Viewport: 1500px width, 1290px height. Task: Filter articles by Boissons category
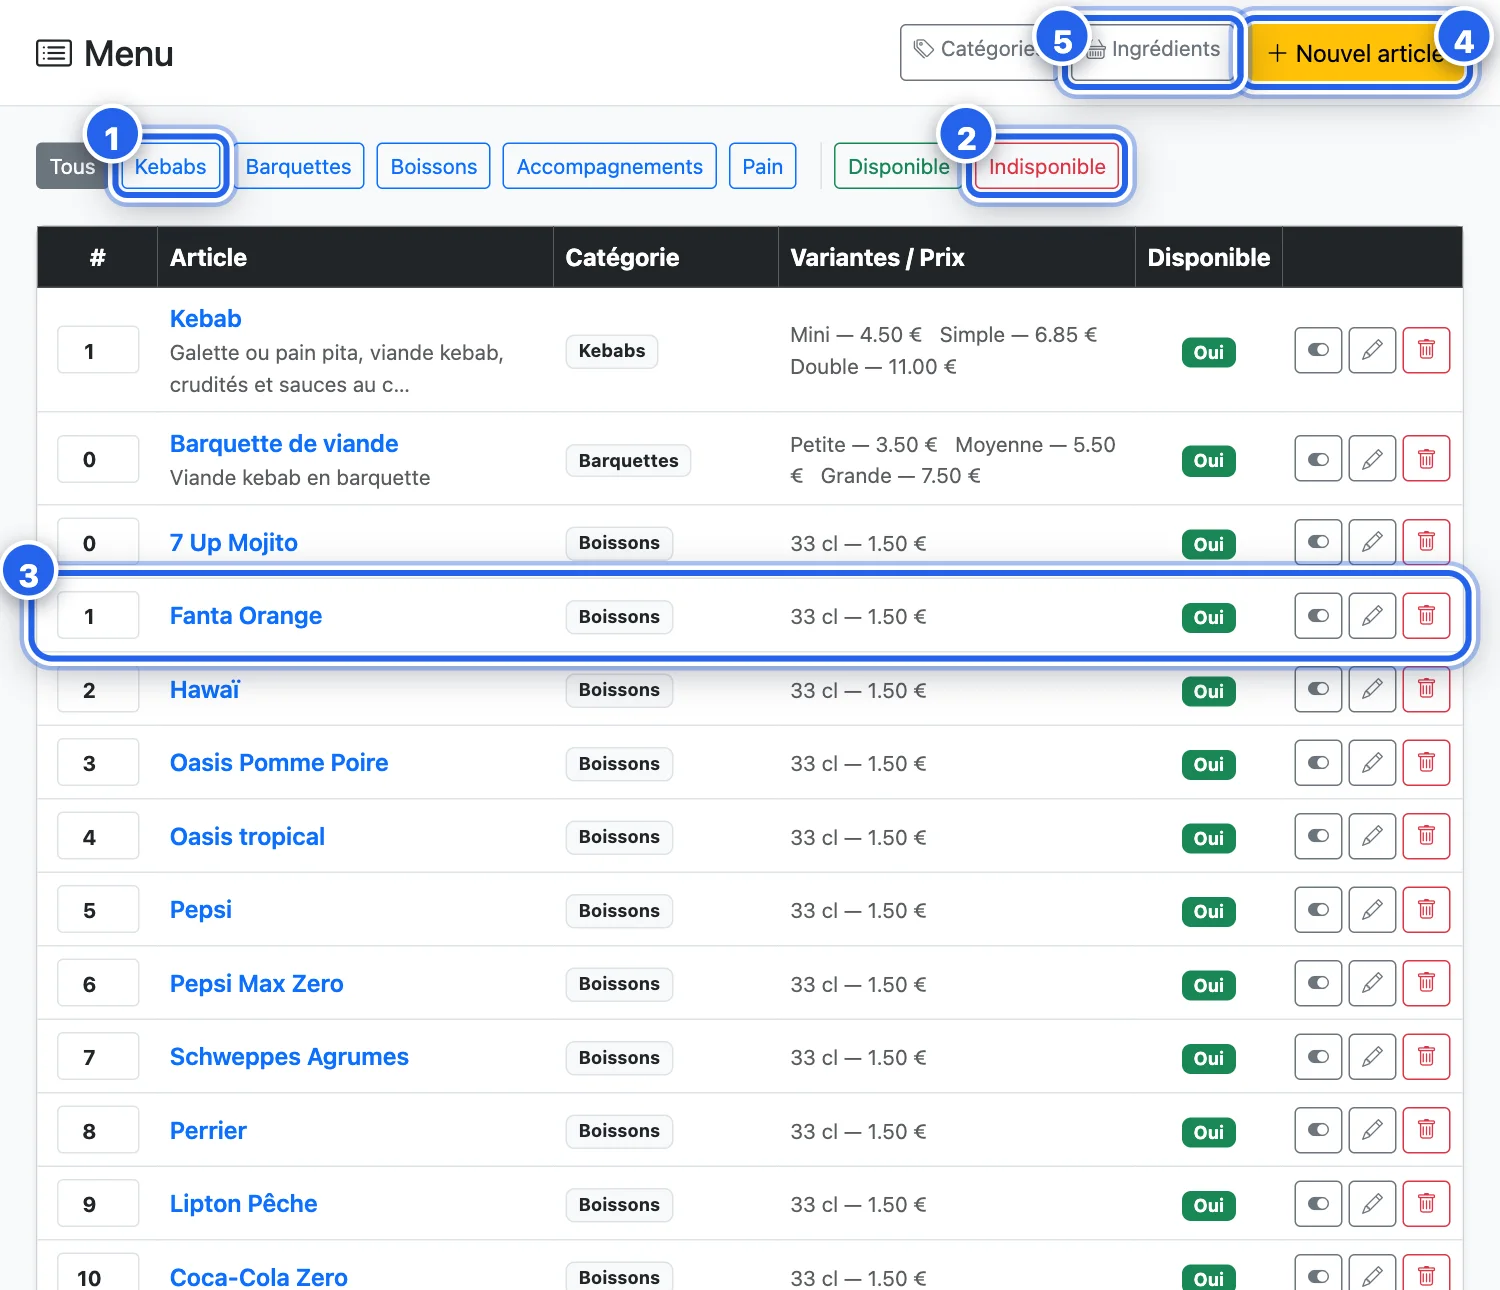click(x=434, y=166)
